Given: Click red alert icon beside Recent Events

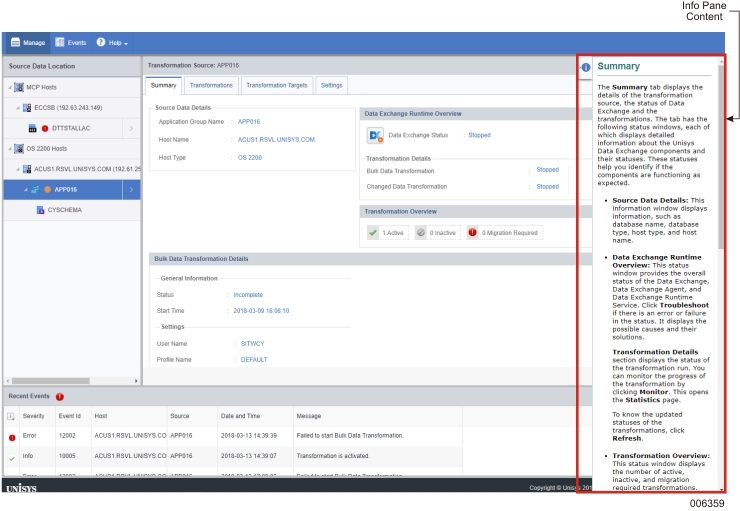Looking at the screenshot, I should pyautogui.click(x=59, y=397).
